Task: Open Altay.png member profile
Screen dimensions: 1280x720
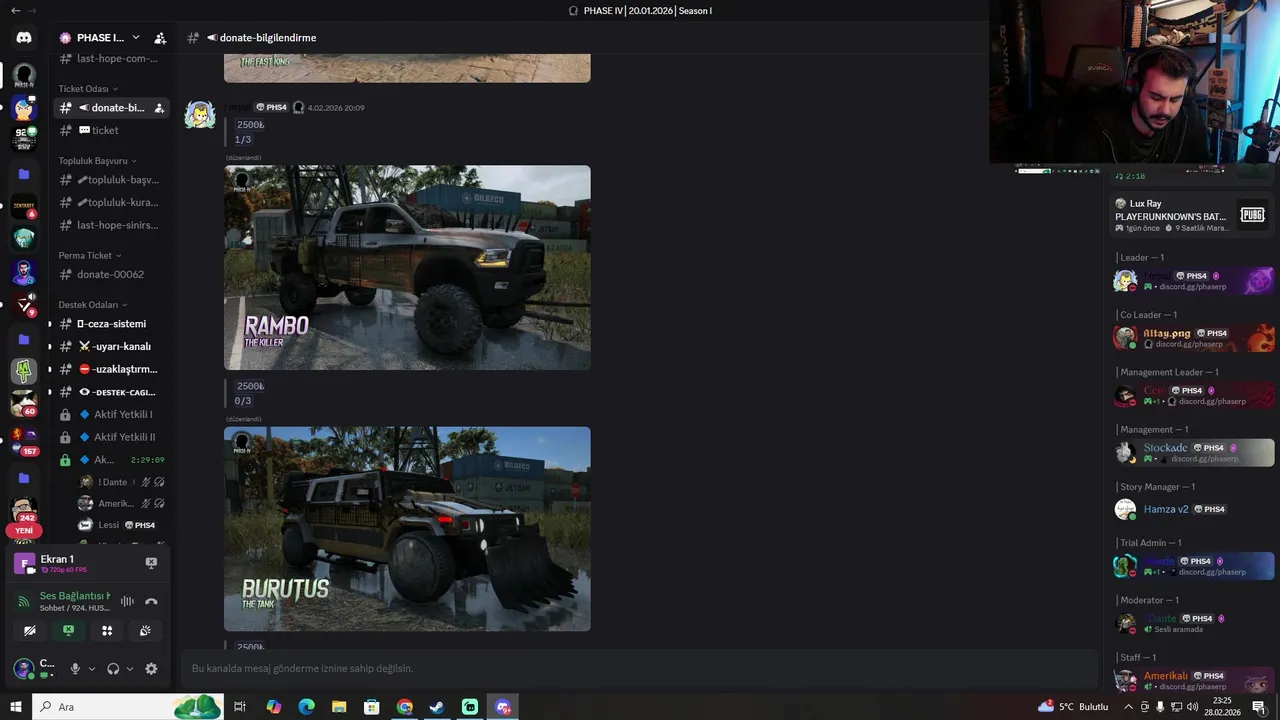Action: [1193, 338]
